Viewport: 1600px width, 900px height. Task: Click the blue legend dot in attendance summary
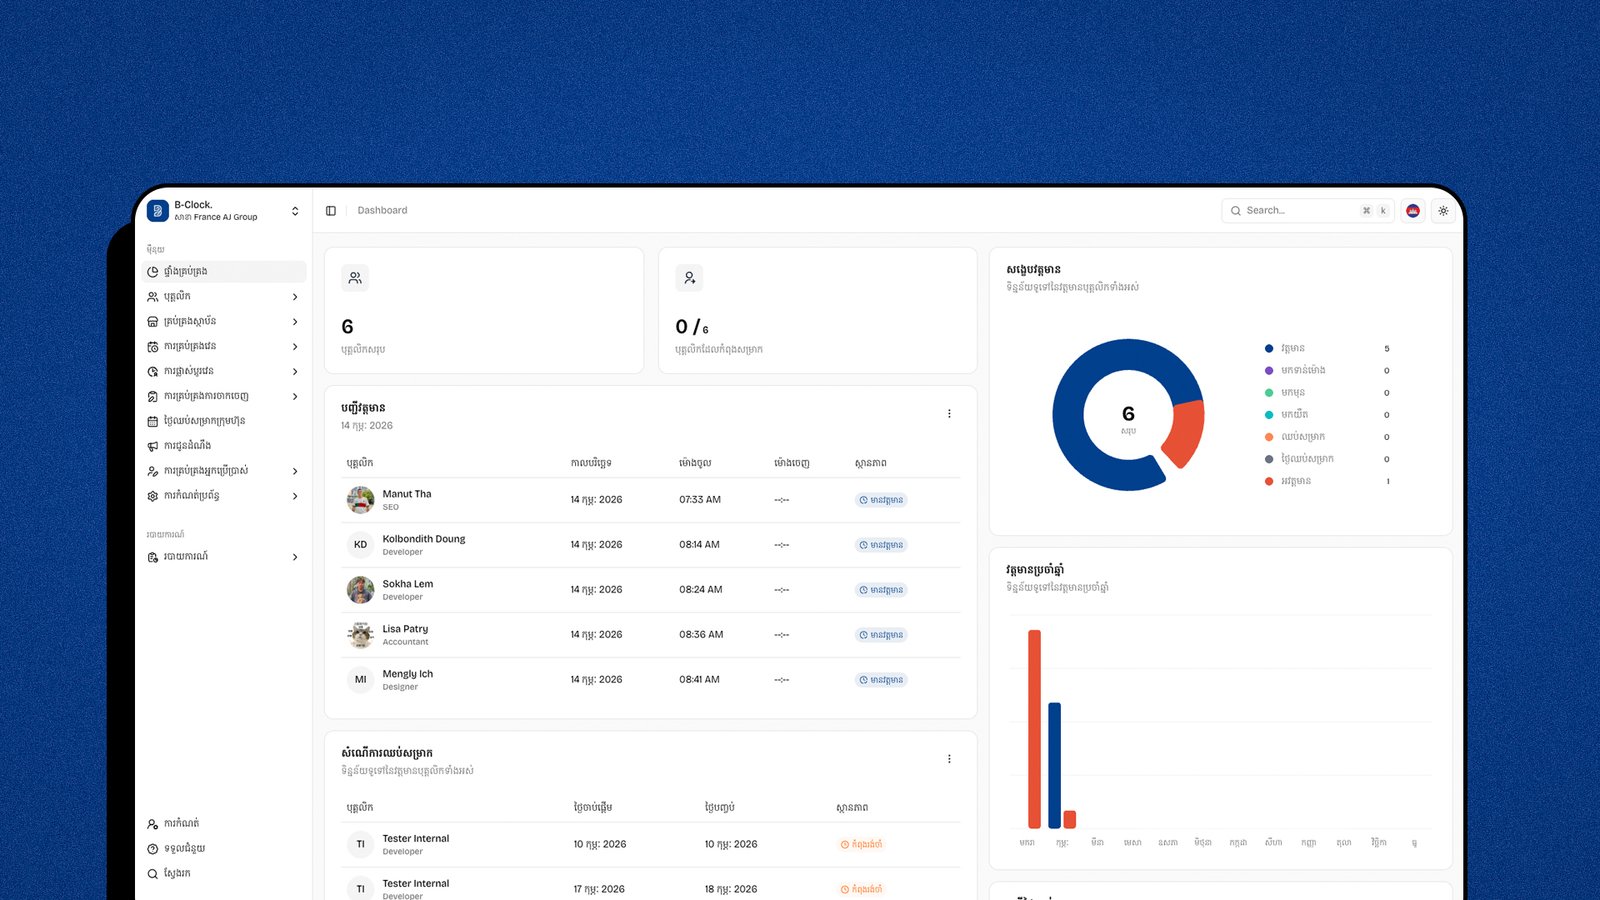[1269, 349]
